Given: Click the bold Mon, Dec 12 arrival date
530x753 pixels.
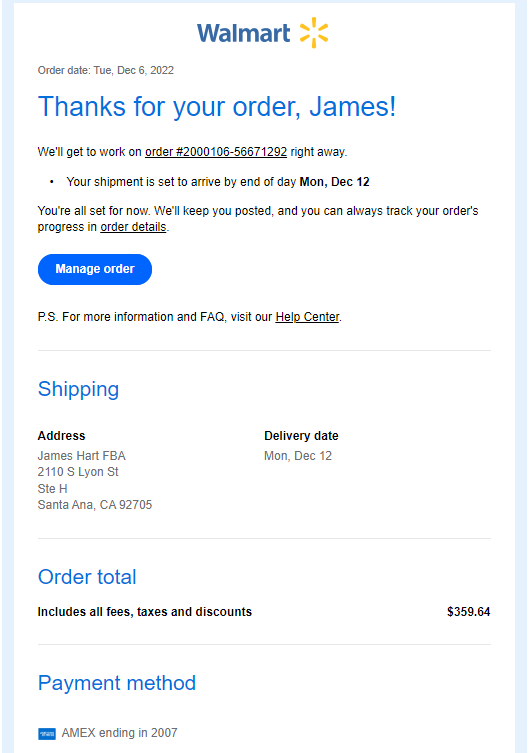Looking at the screenshot, I should click(335, 182).
